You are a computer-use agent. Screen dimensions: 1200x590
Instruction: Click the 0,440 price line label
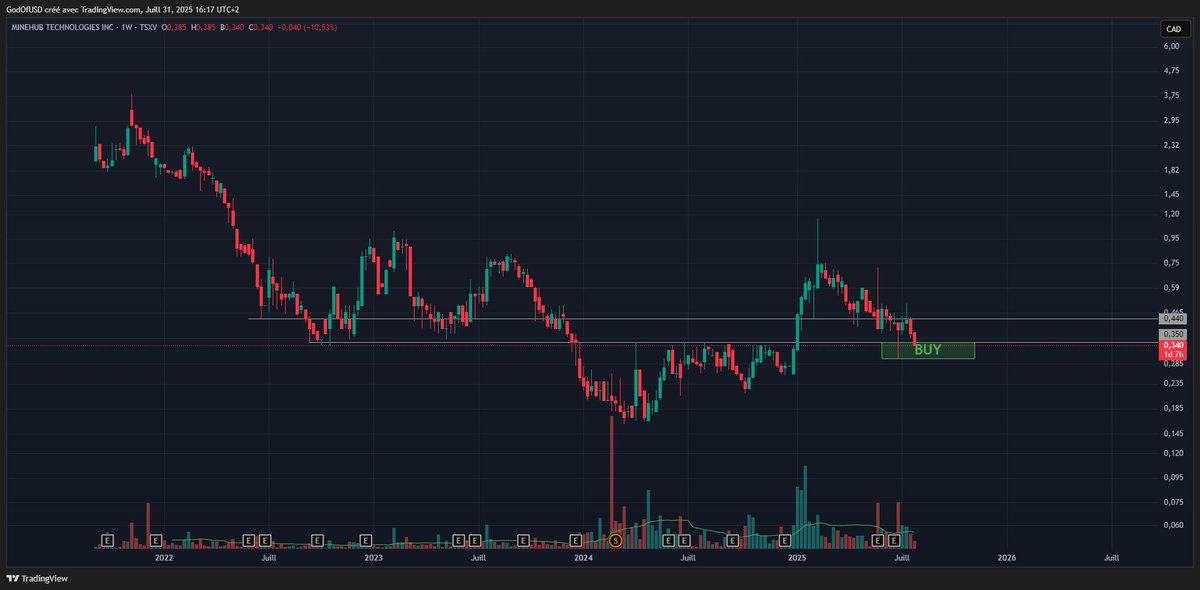(x=1173, y=319)
